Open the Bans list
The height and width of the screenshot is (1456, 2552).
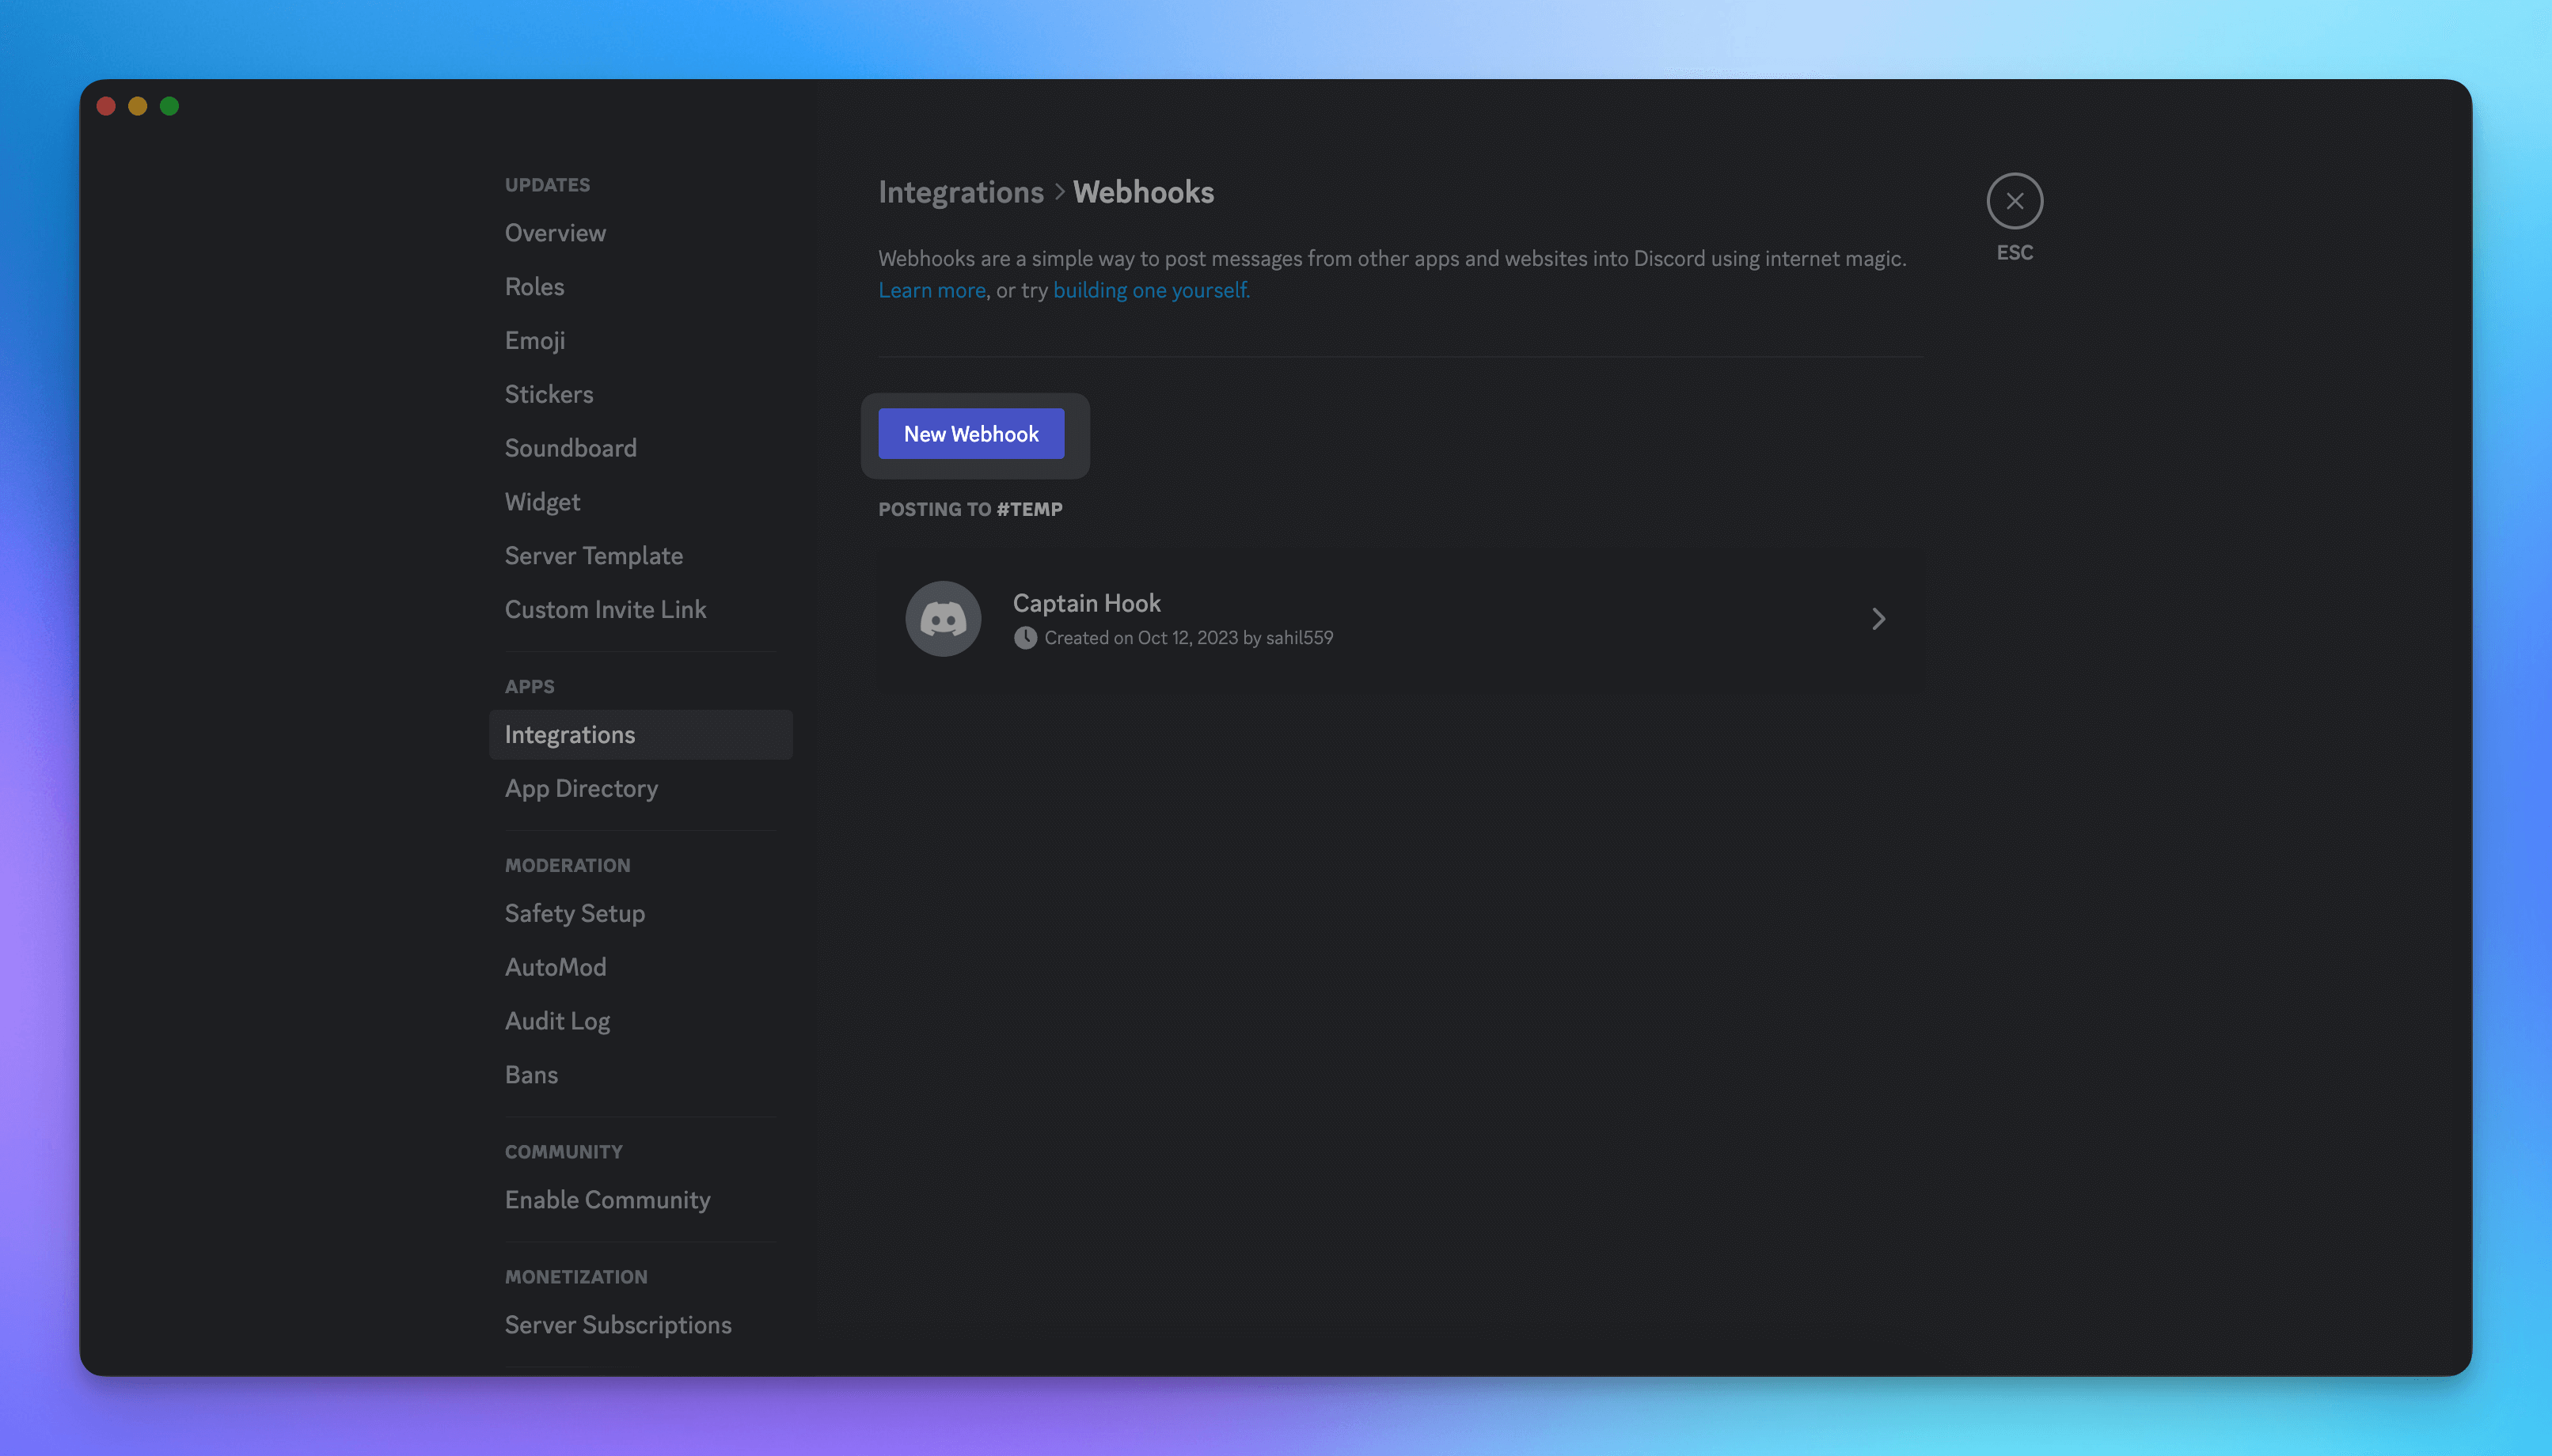[640, 1075]
